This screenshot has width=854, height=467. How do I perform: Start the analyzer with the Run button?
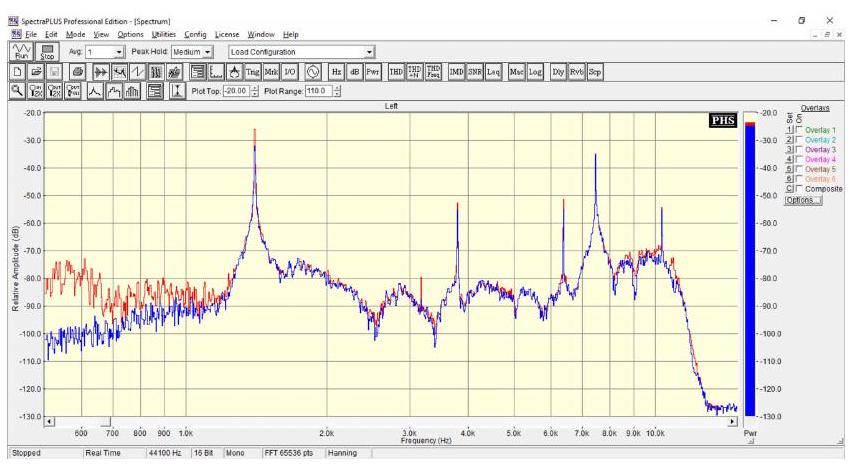pyautogui.click(x=22, y=52)
